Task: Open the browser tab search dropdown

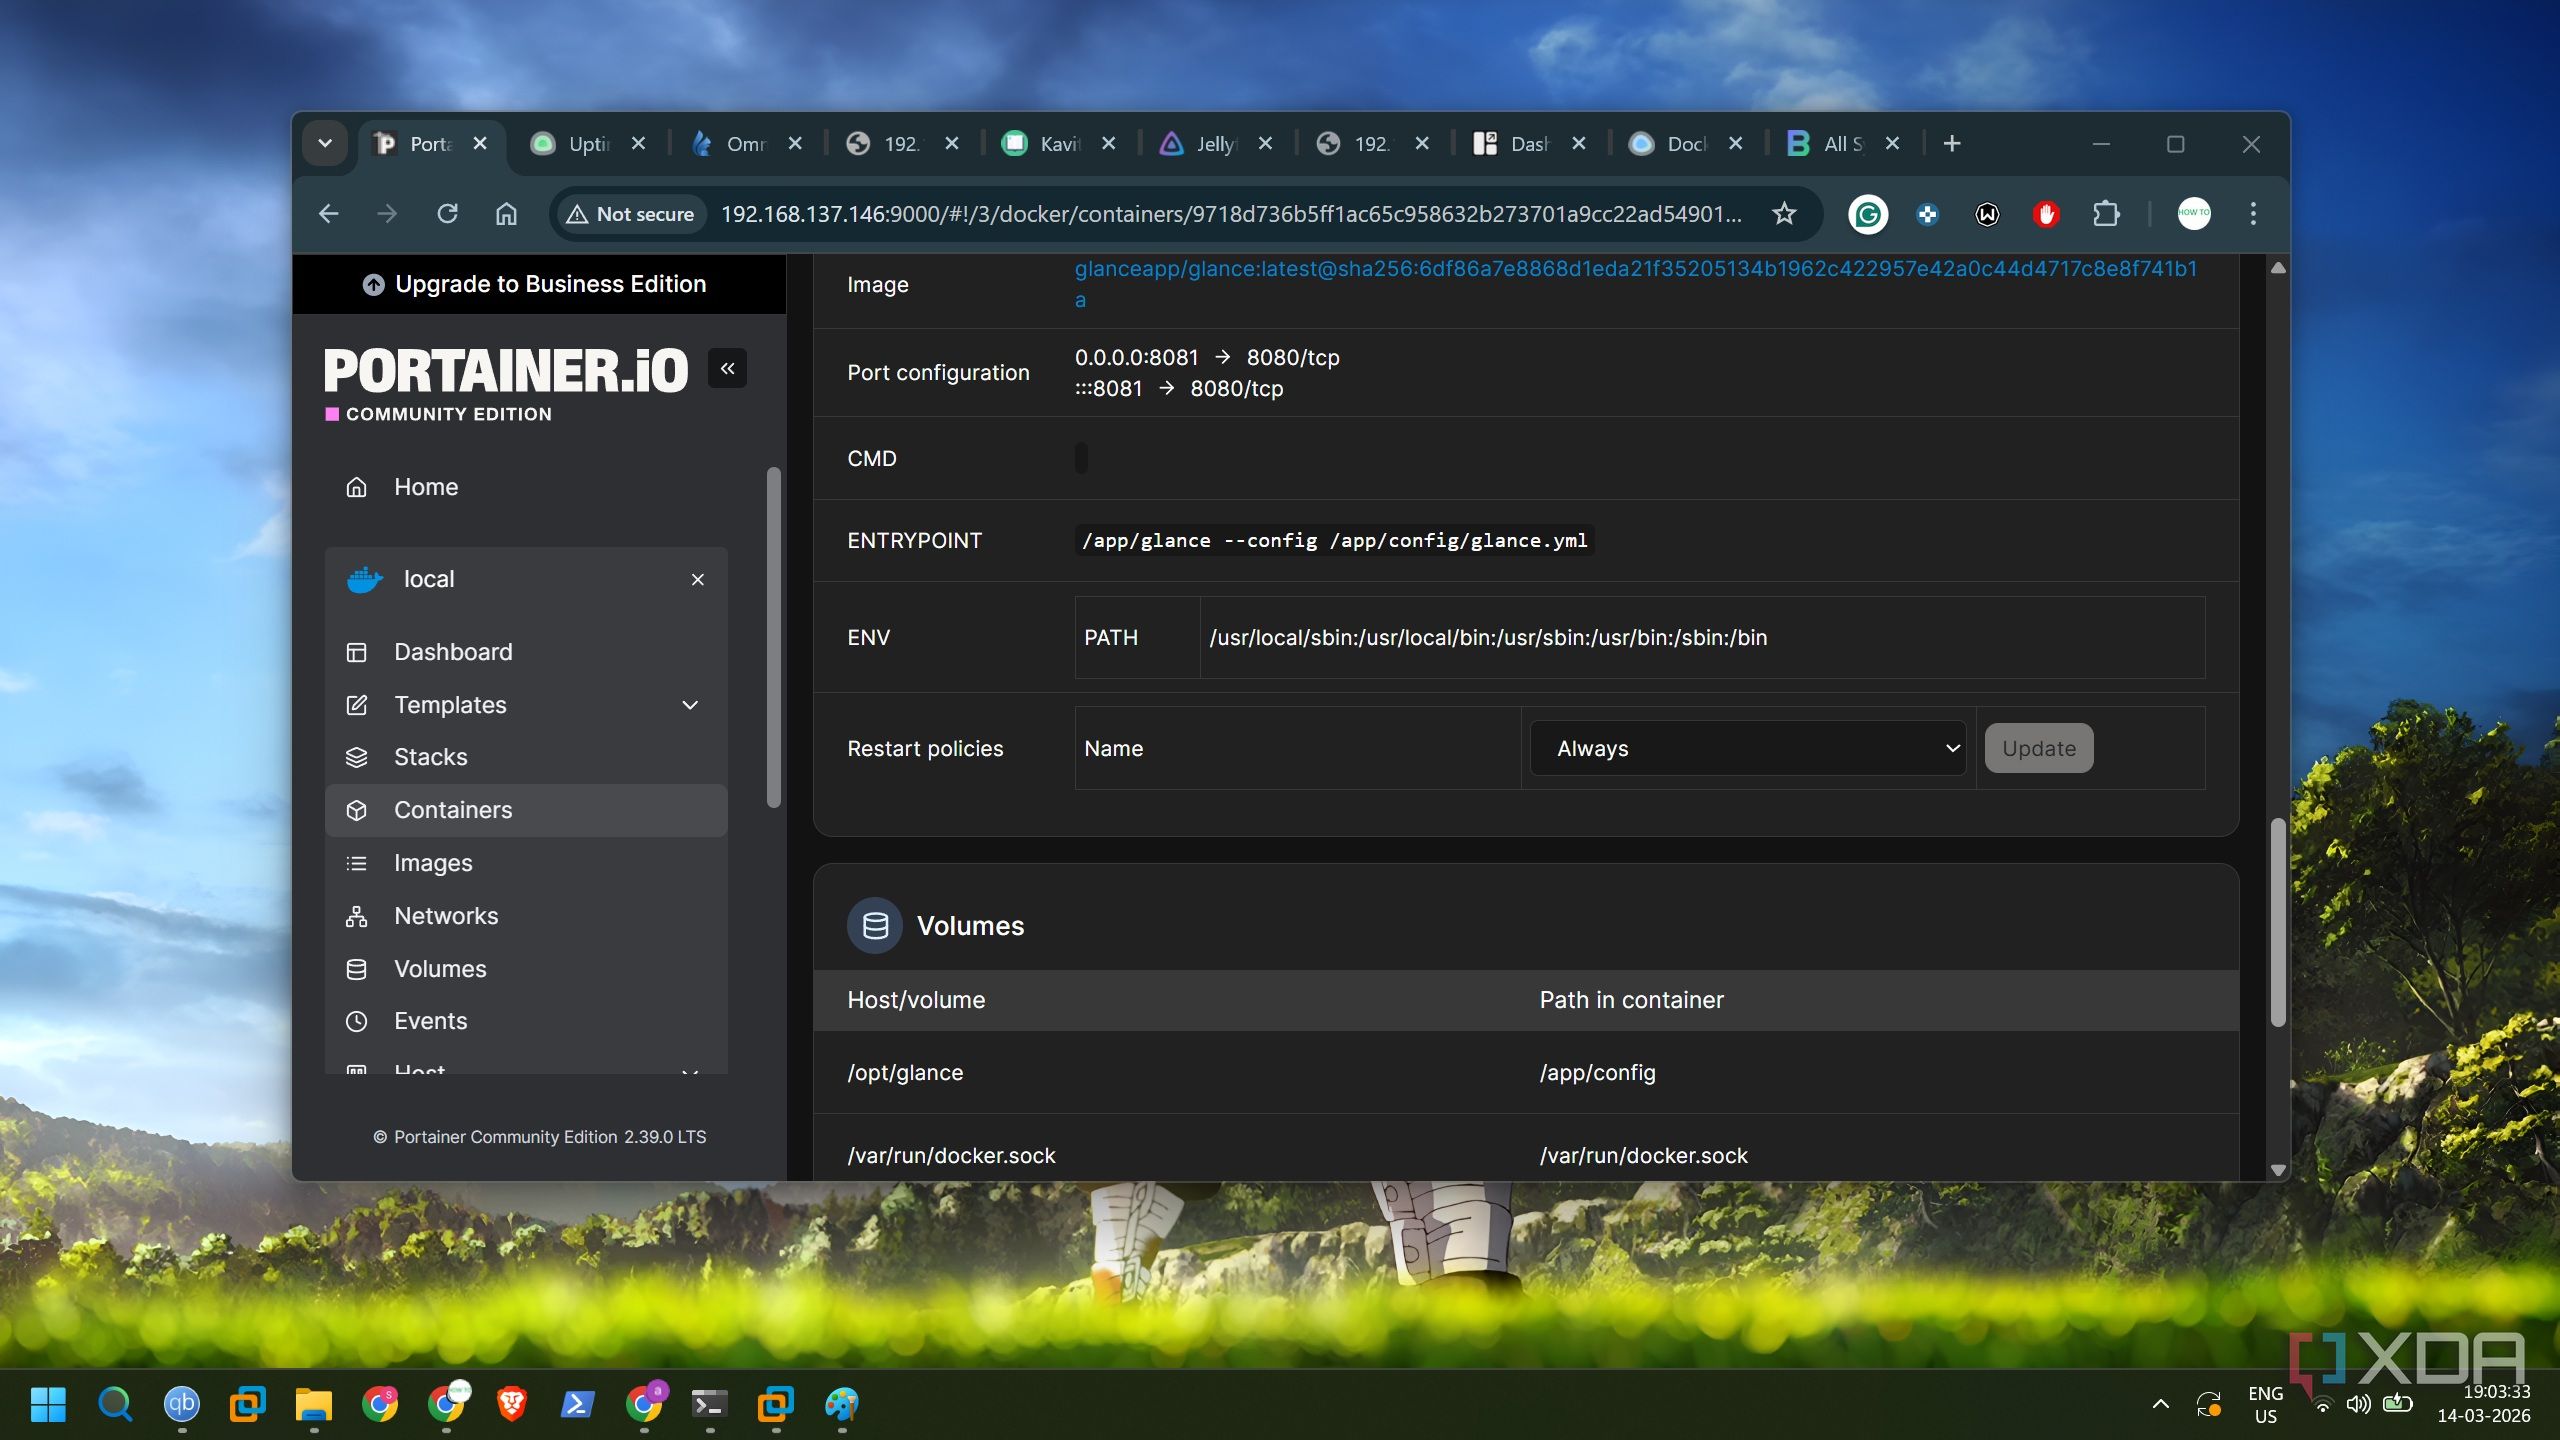Action: (325, 144)
